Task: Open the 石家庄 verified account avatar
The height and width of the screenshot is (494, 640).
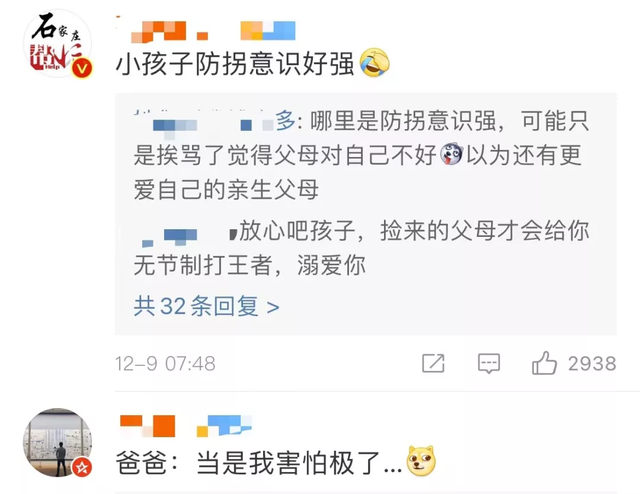Action: point(58,44)
